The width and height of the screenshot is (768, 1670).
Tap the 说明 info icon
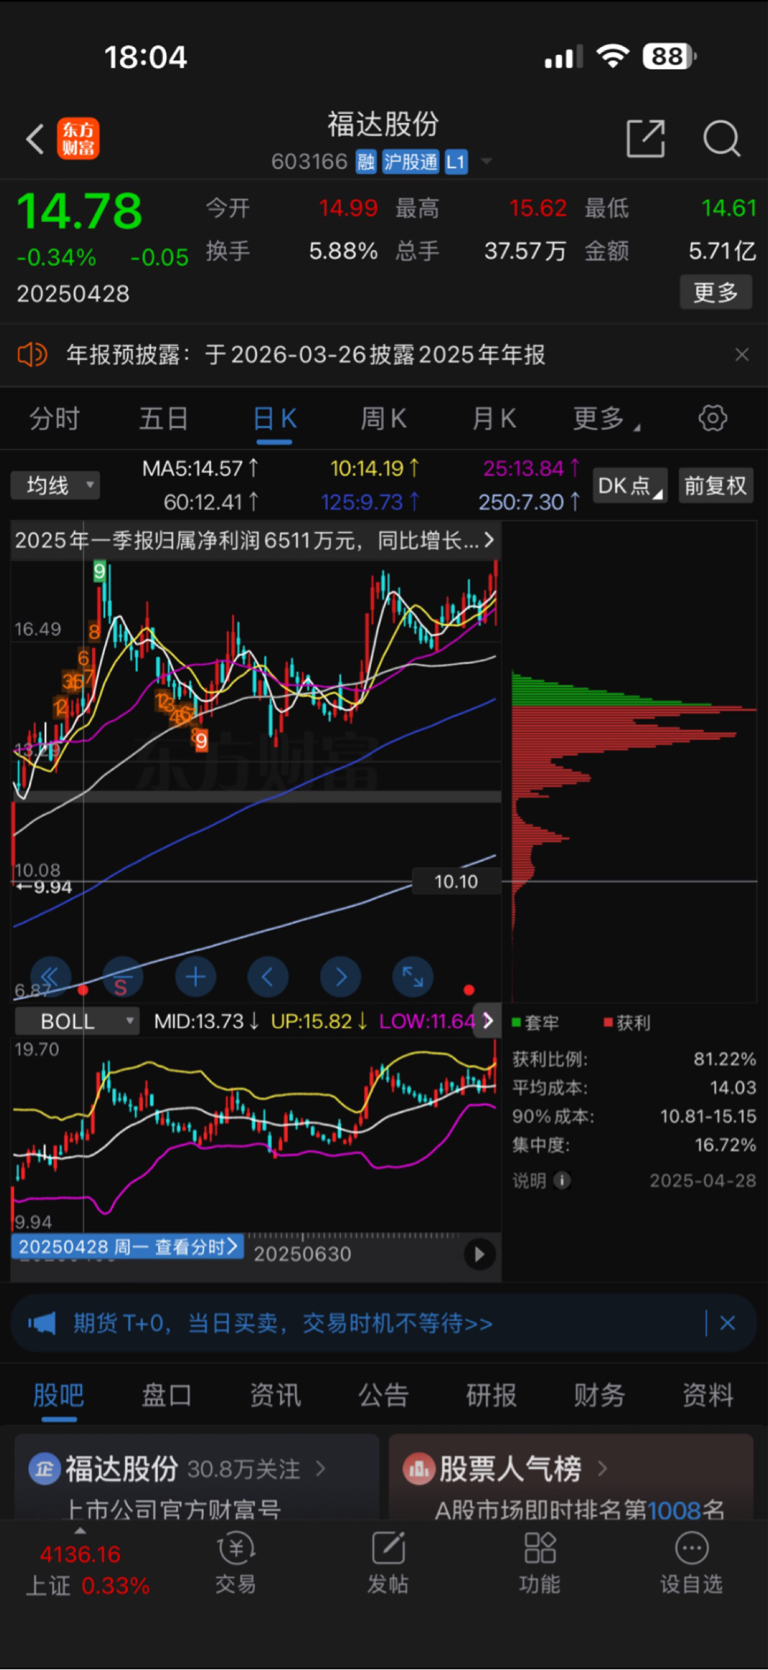pyautogui.click(x=562, y=1180)
